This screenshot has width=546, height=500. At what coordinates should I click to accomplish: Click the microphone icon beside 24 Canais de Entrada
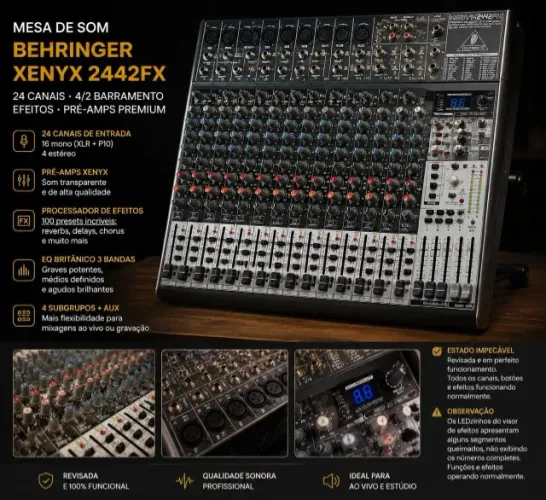[x=24, y=141]
